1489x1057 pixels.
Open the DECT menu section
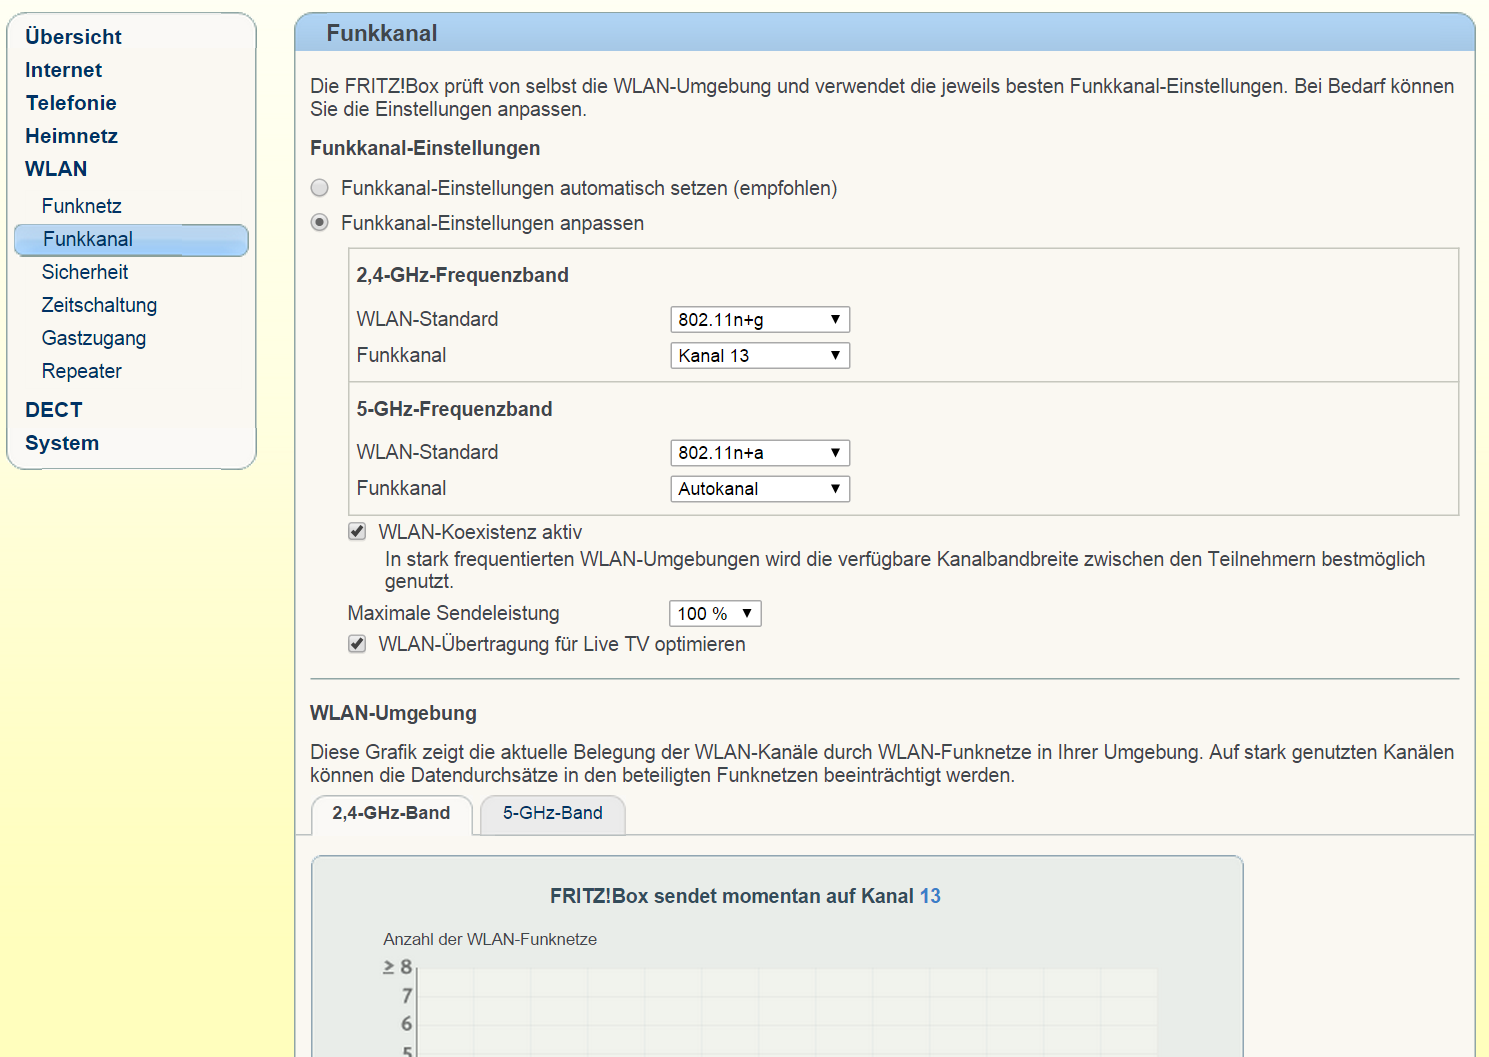54,410
